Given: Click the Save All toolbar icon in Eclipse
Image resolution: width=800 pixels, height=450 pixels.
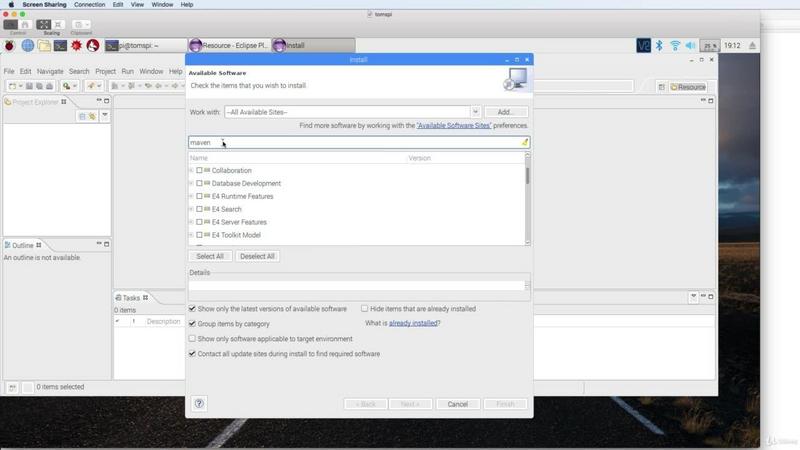Looking at the screenshot, I should coord(39,86).
